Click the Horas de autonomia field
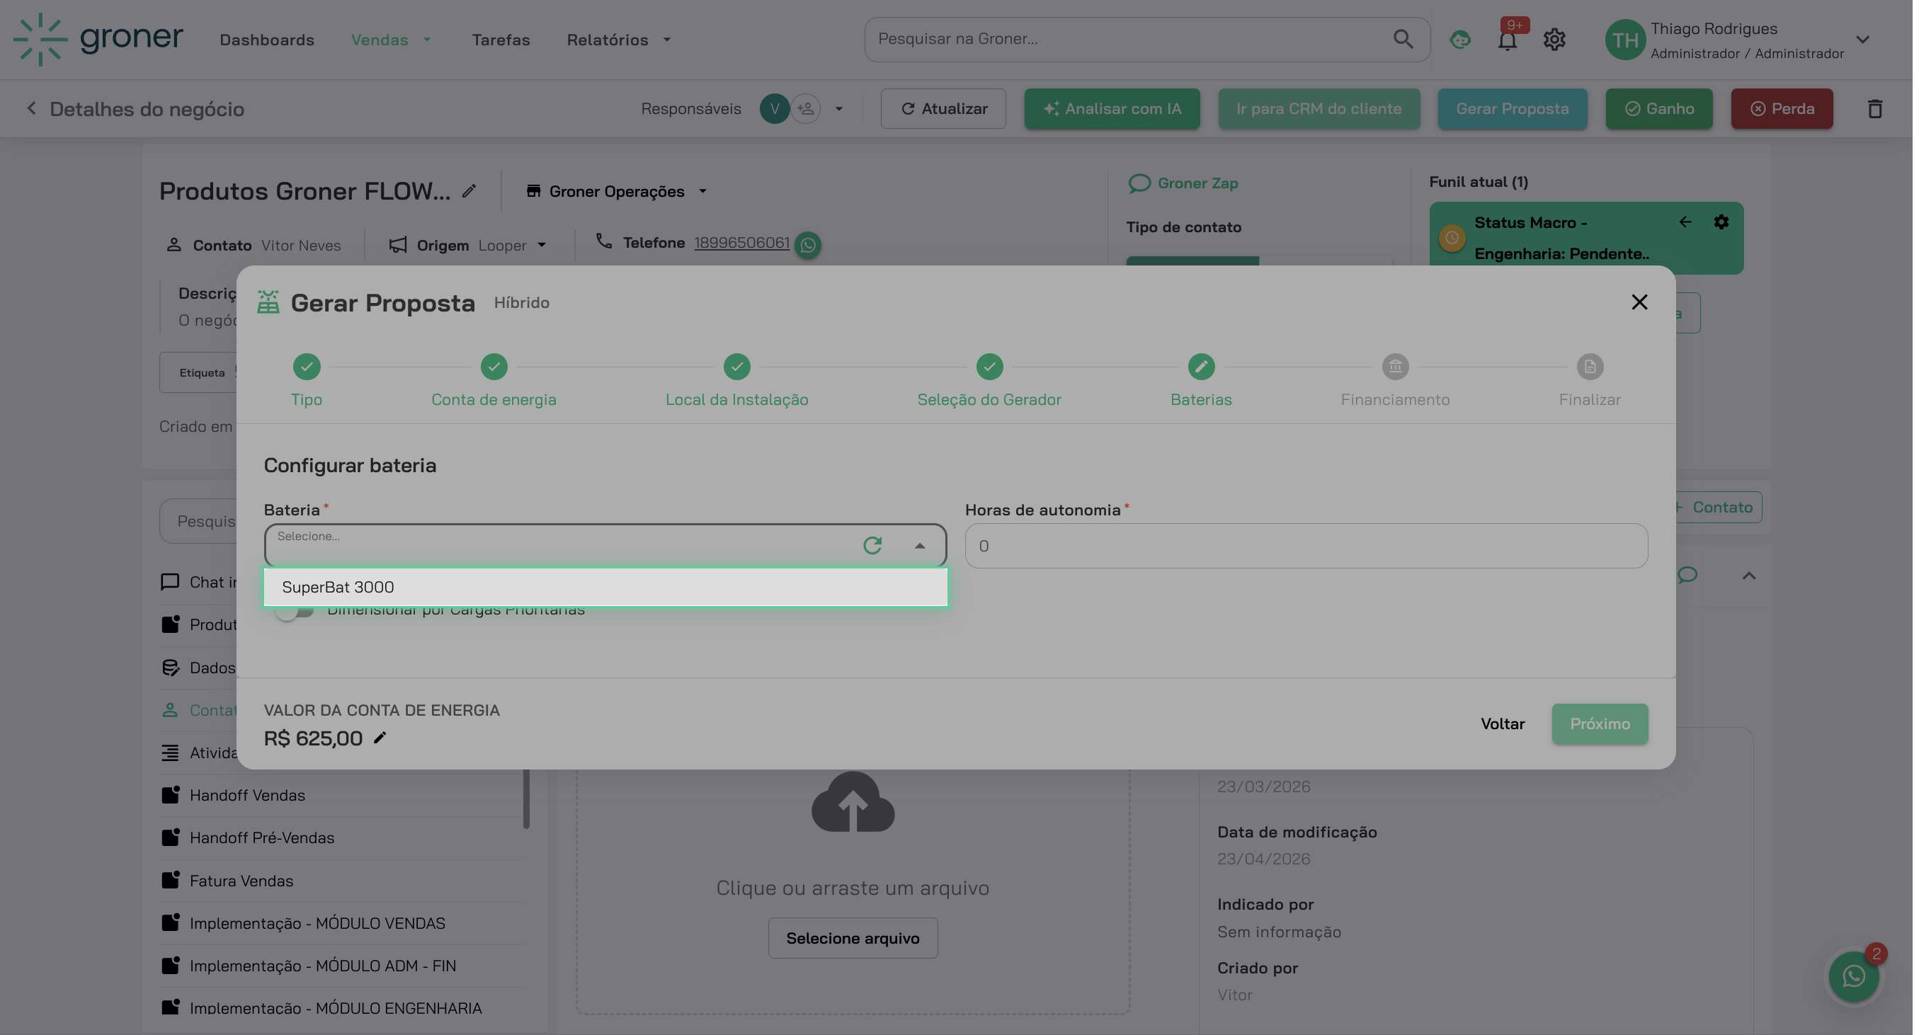Screen dimensions: 1919x1035 (x=1305, y=546)
